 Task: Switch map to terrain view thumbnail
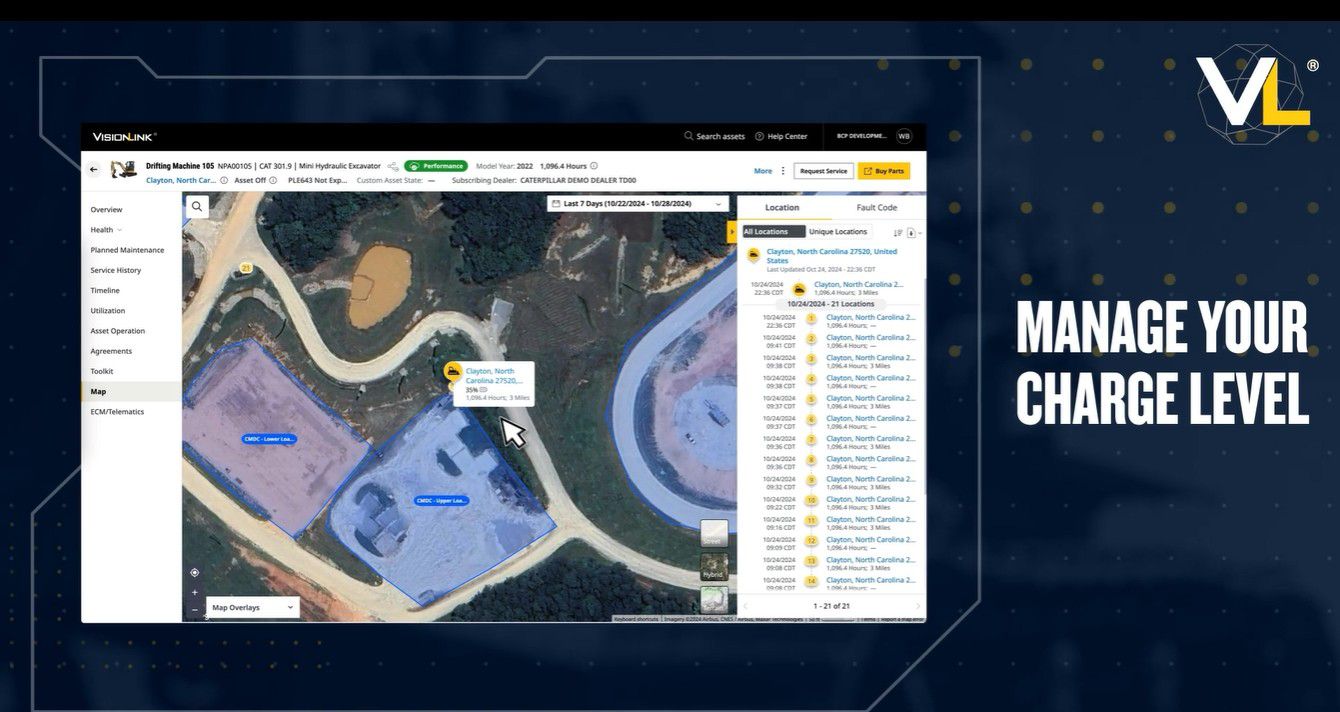[x=714, y=600]
